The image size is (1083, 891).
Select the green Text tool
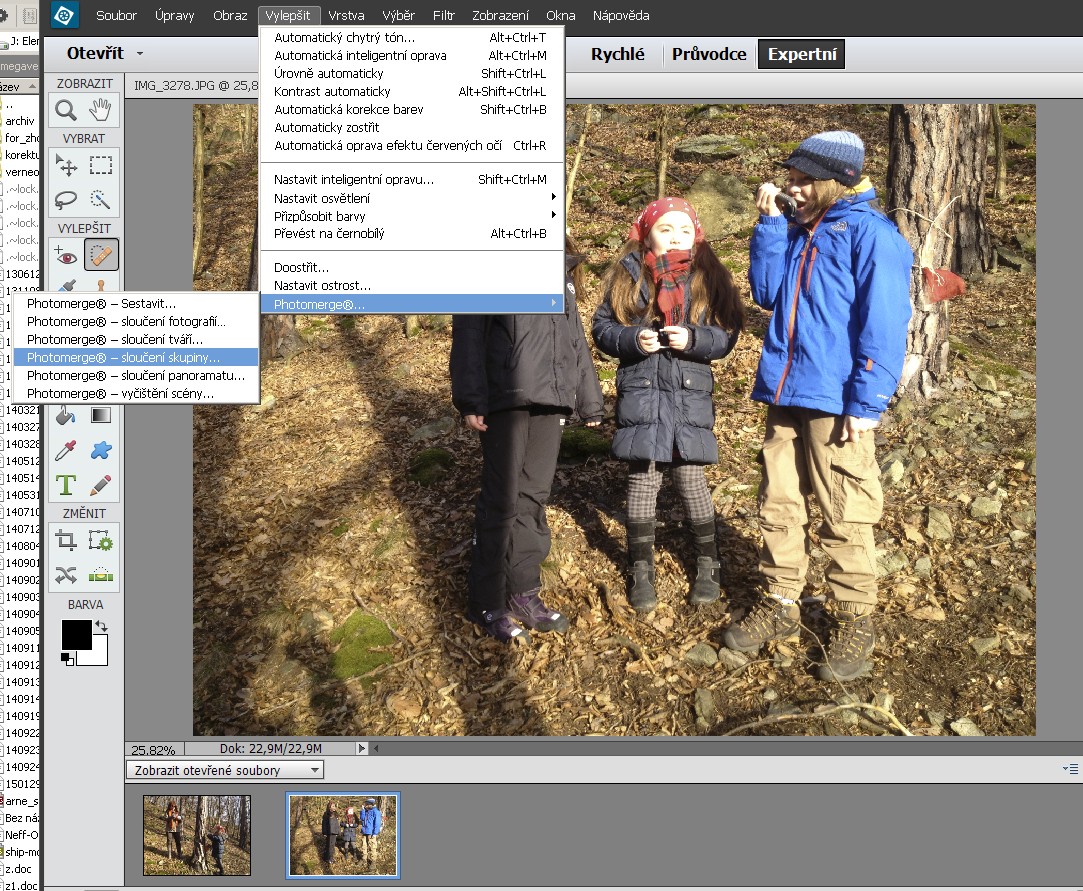click(66, 485)
